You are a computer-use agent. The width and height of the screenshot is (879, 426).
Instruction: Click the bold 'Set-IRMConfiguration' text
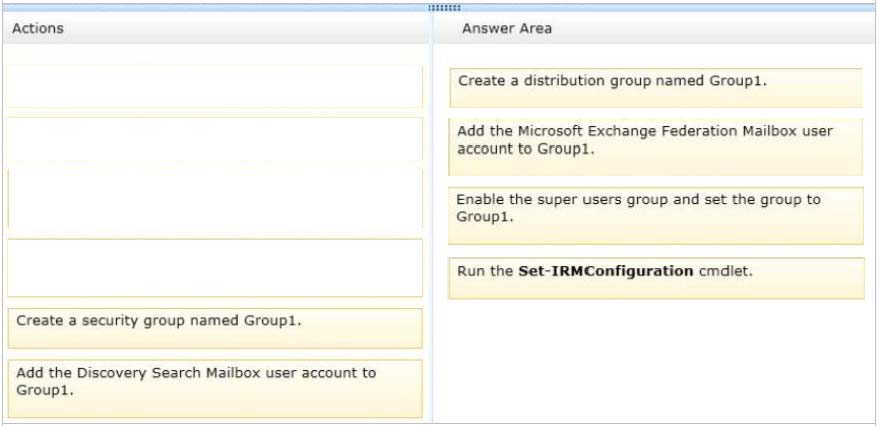[x=605, y=271]
